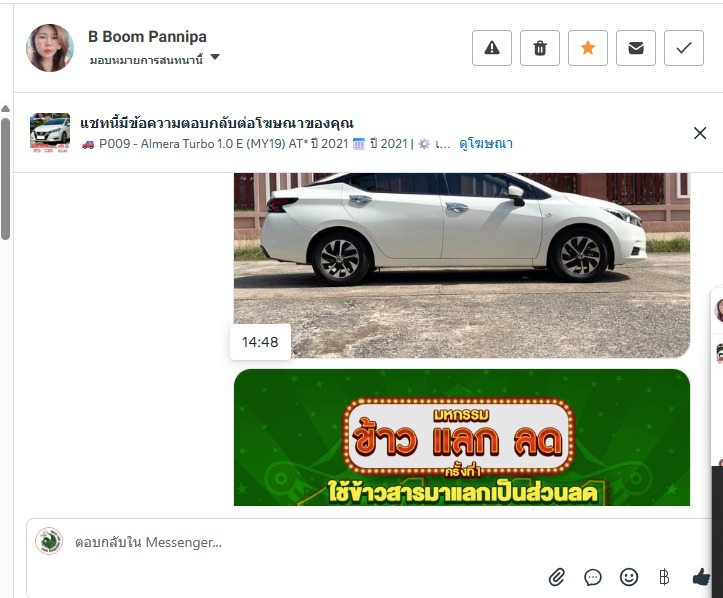This screenshot has width=723, height=598.
Task: Click the chat scrollbar up arrow
Action: 6,109
